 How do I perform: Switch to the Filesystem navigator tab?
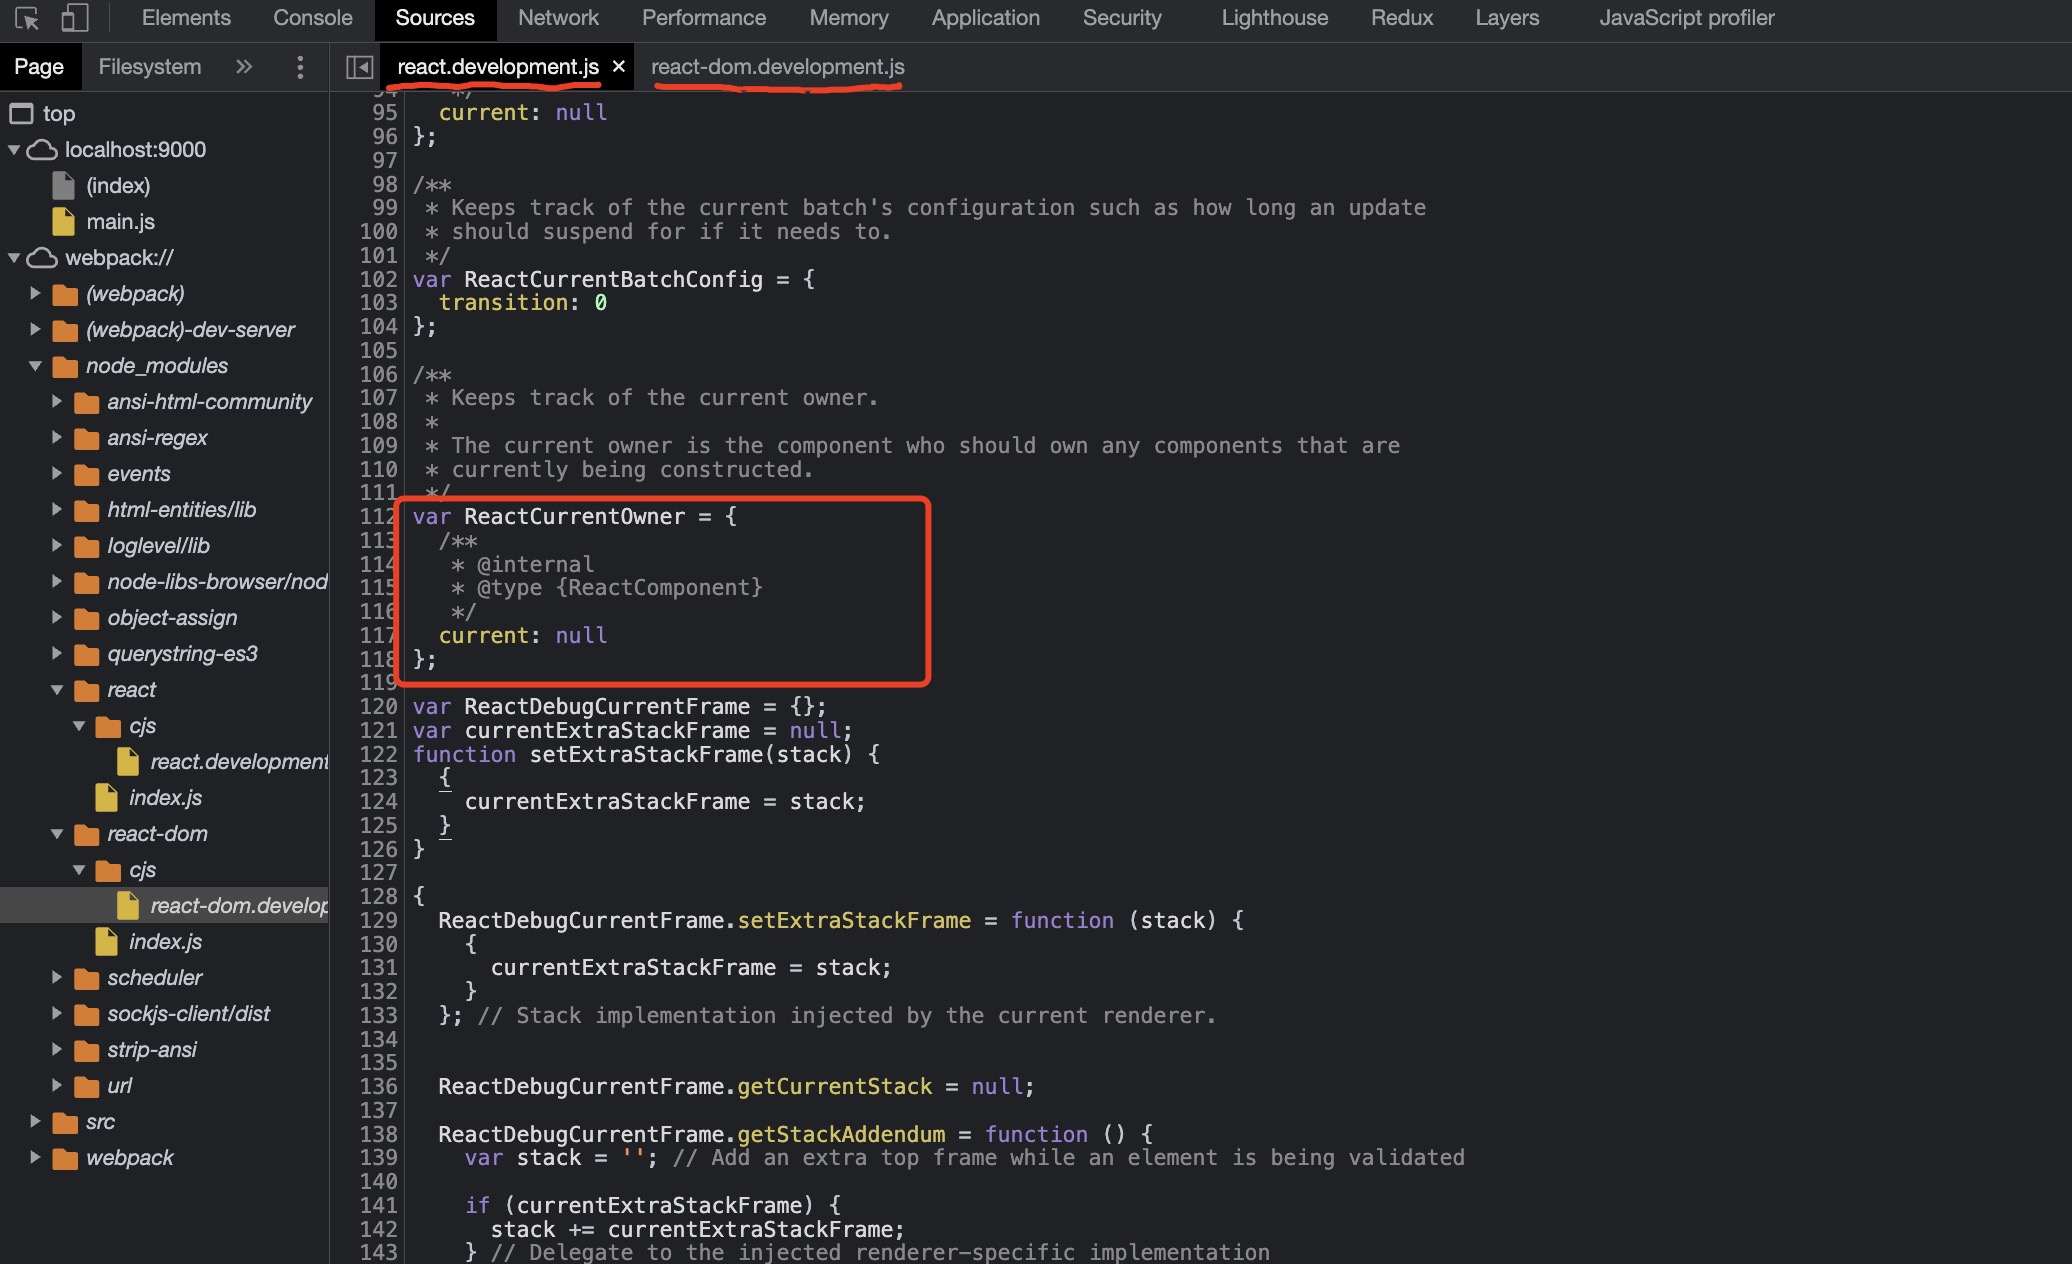149,67
